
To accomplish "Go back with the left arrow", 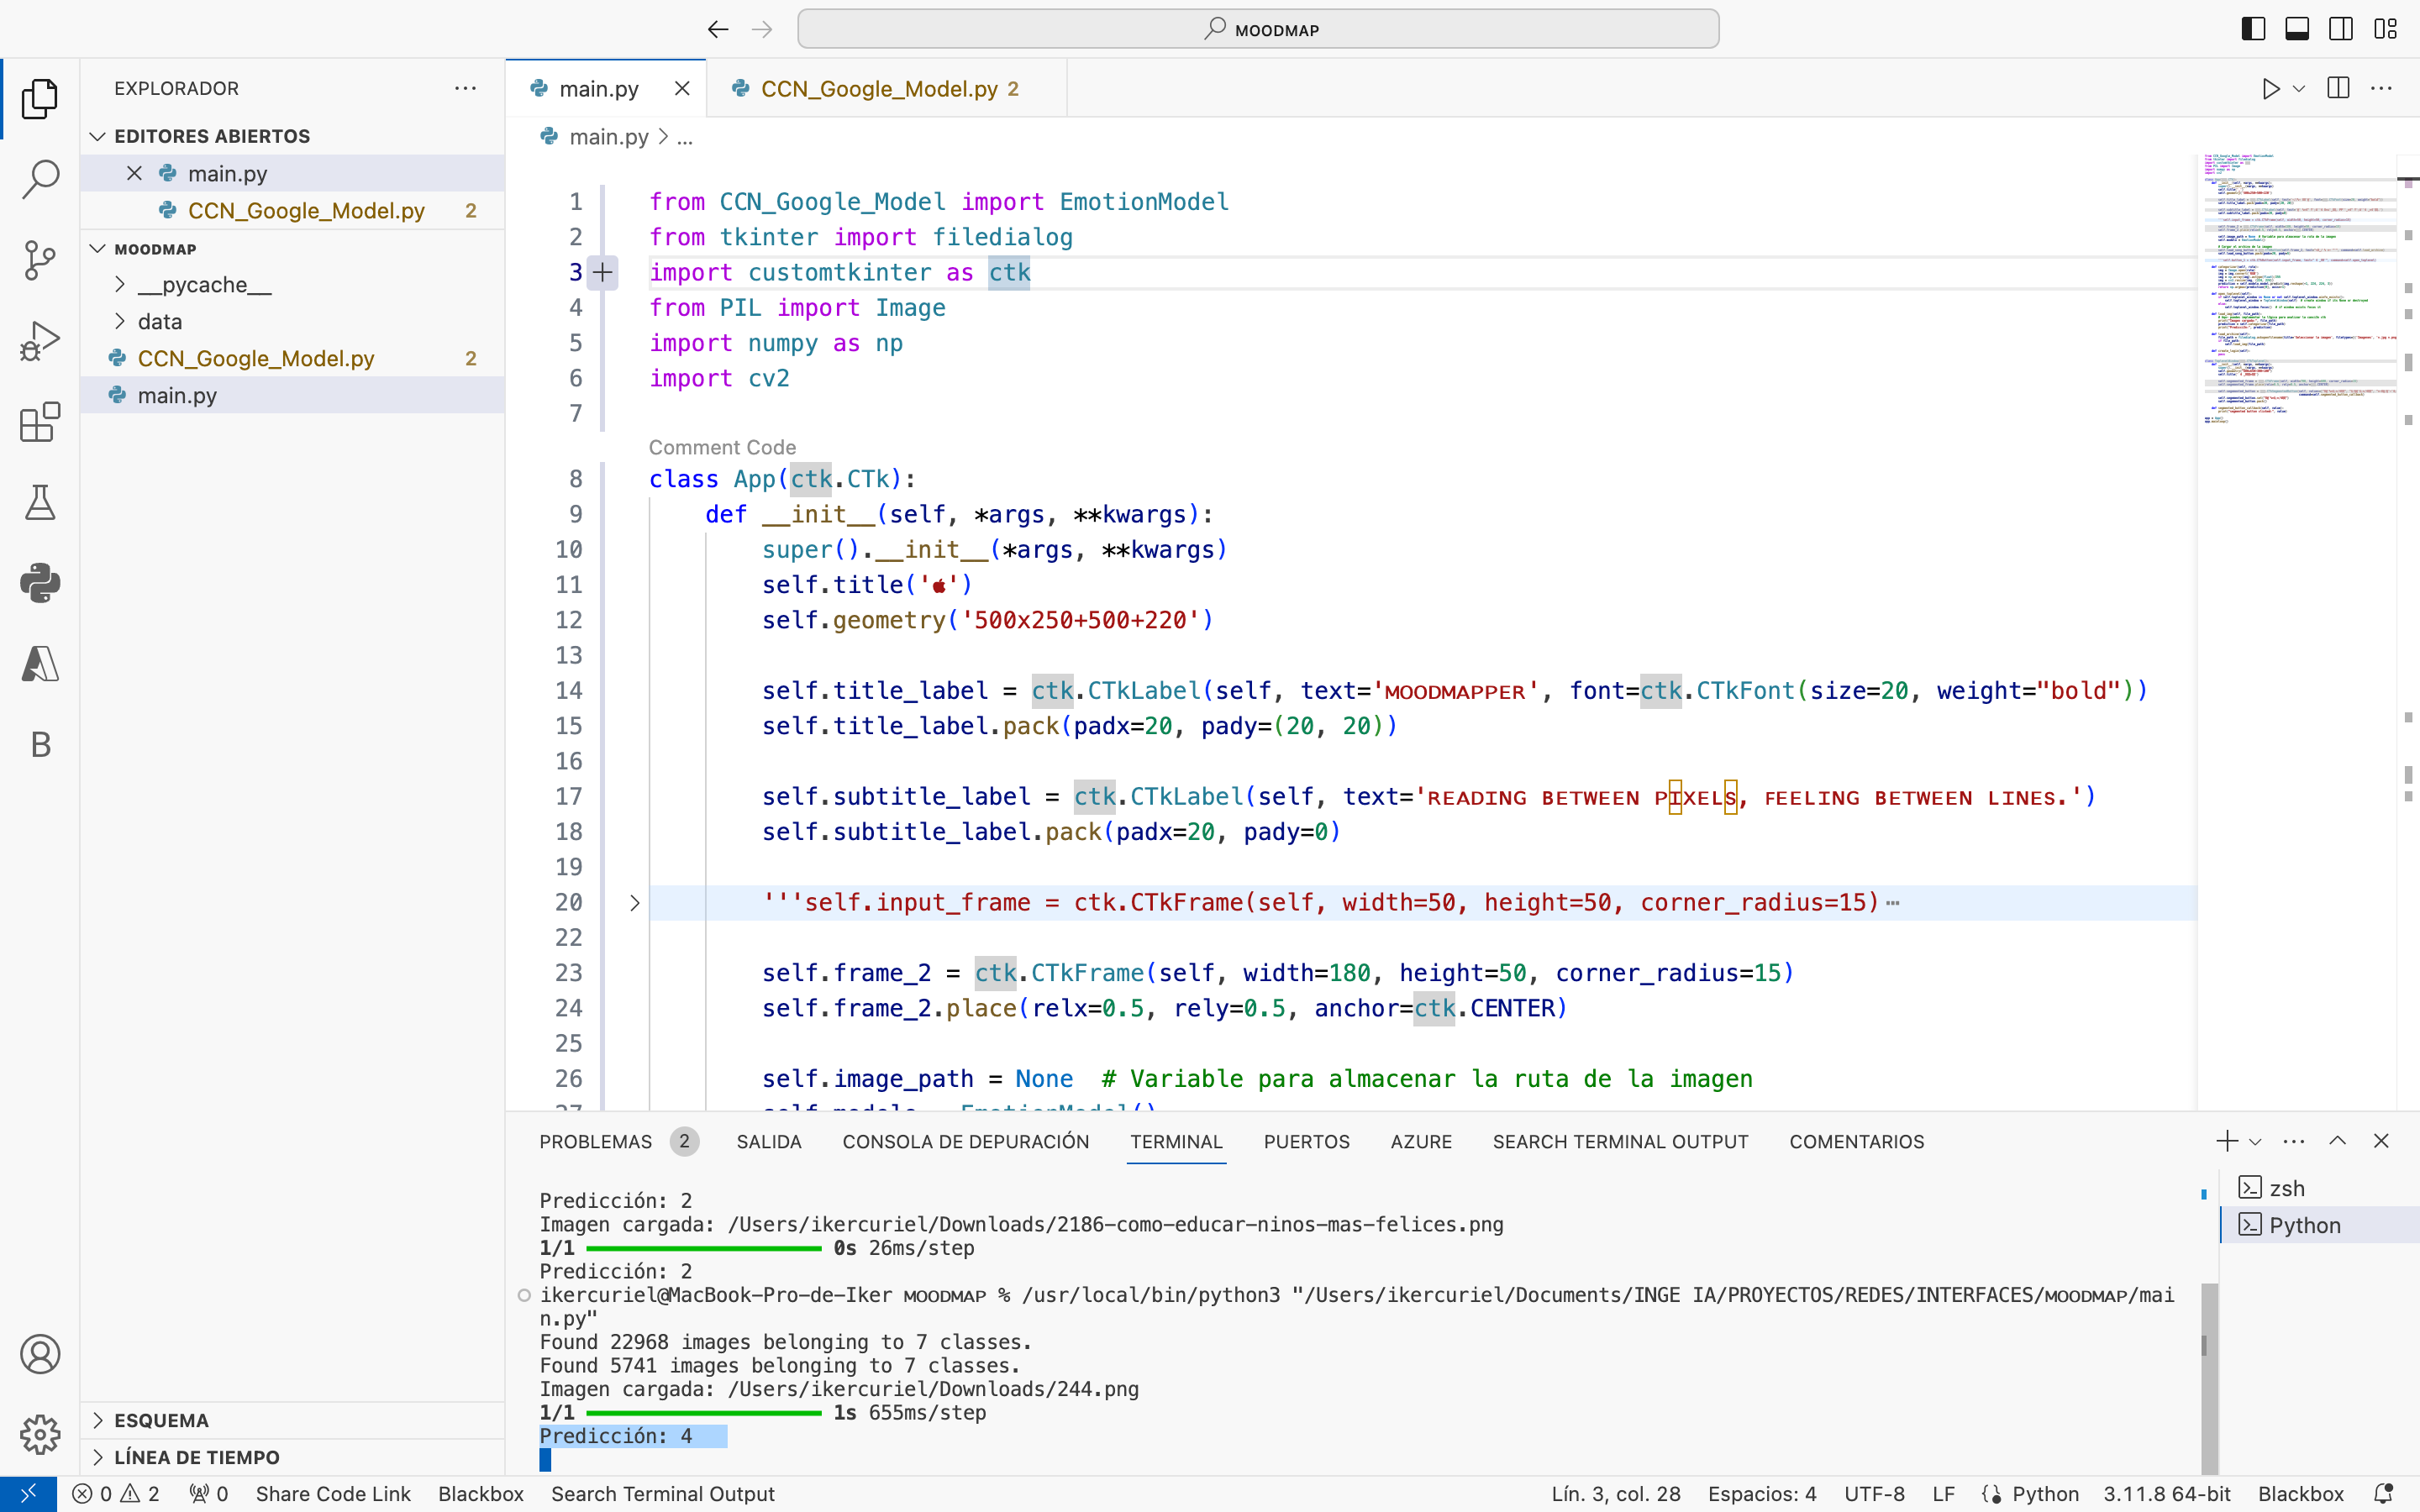I will [x=718, y=29].
